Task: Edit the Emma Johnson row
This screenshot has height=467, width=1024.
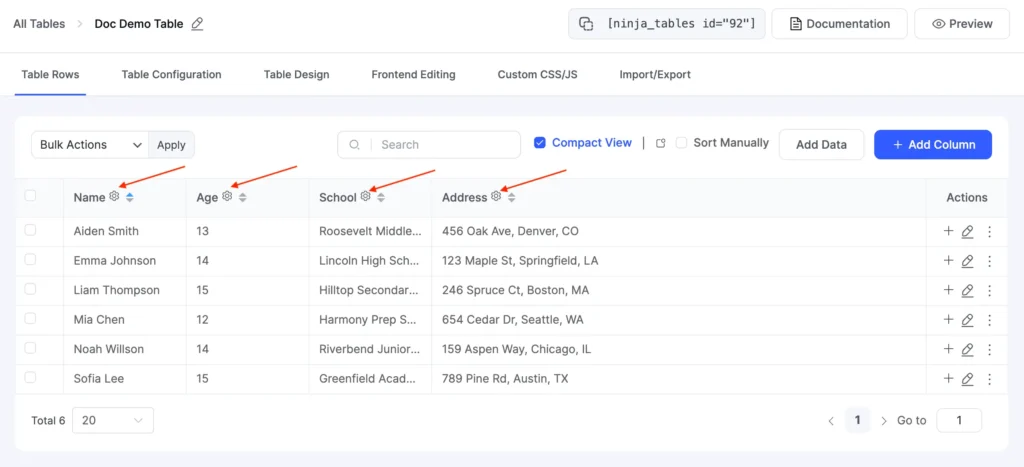Action: (968, 261)
